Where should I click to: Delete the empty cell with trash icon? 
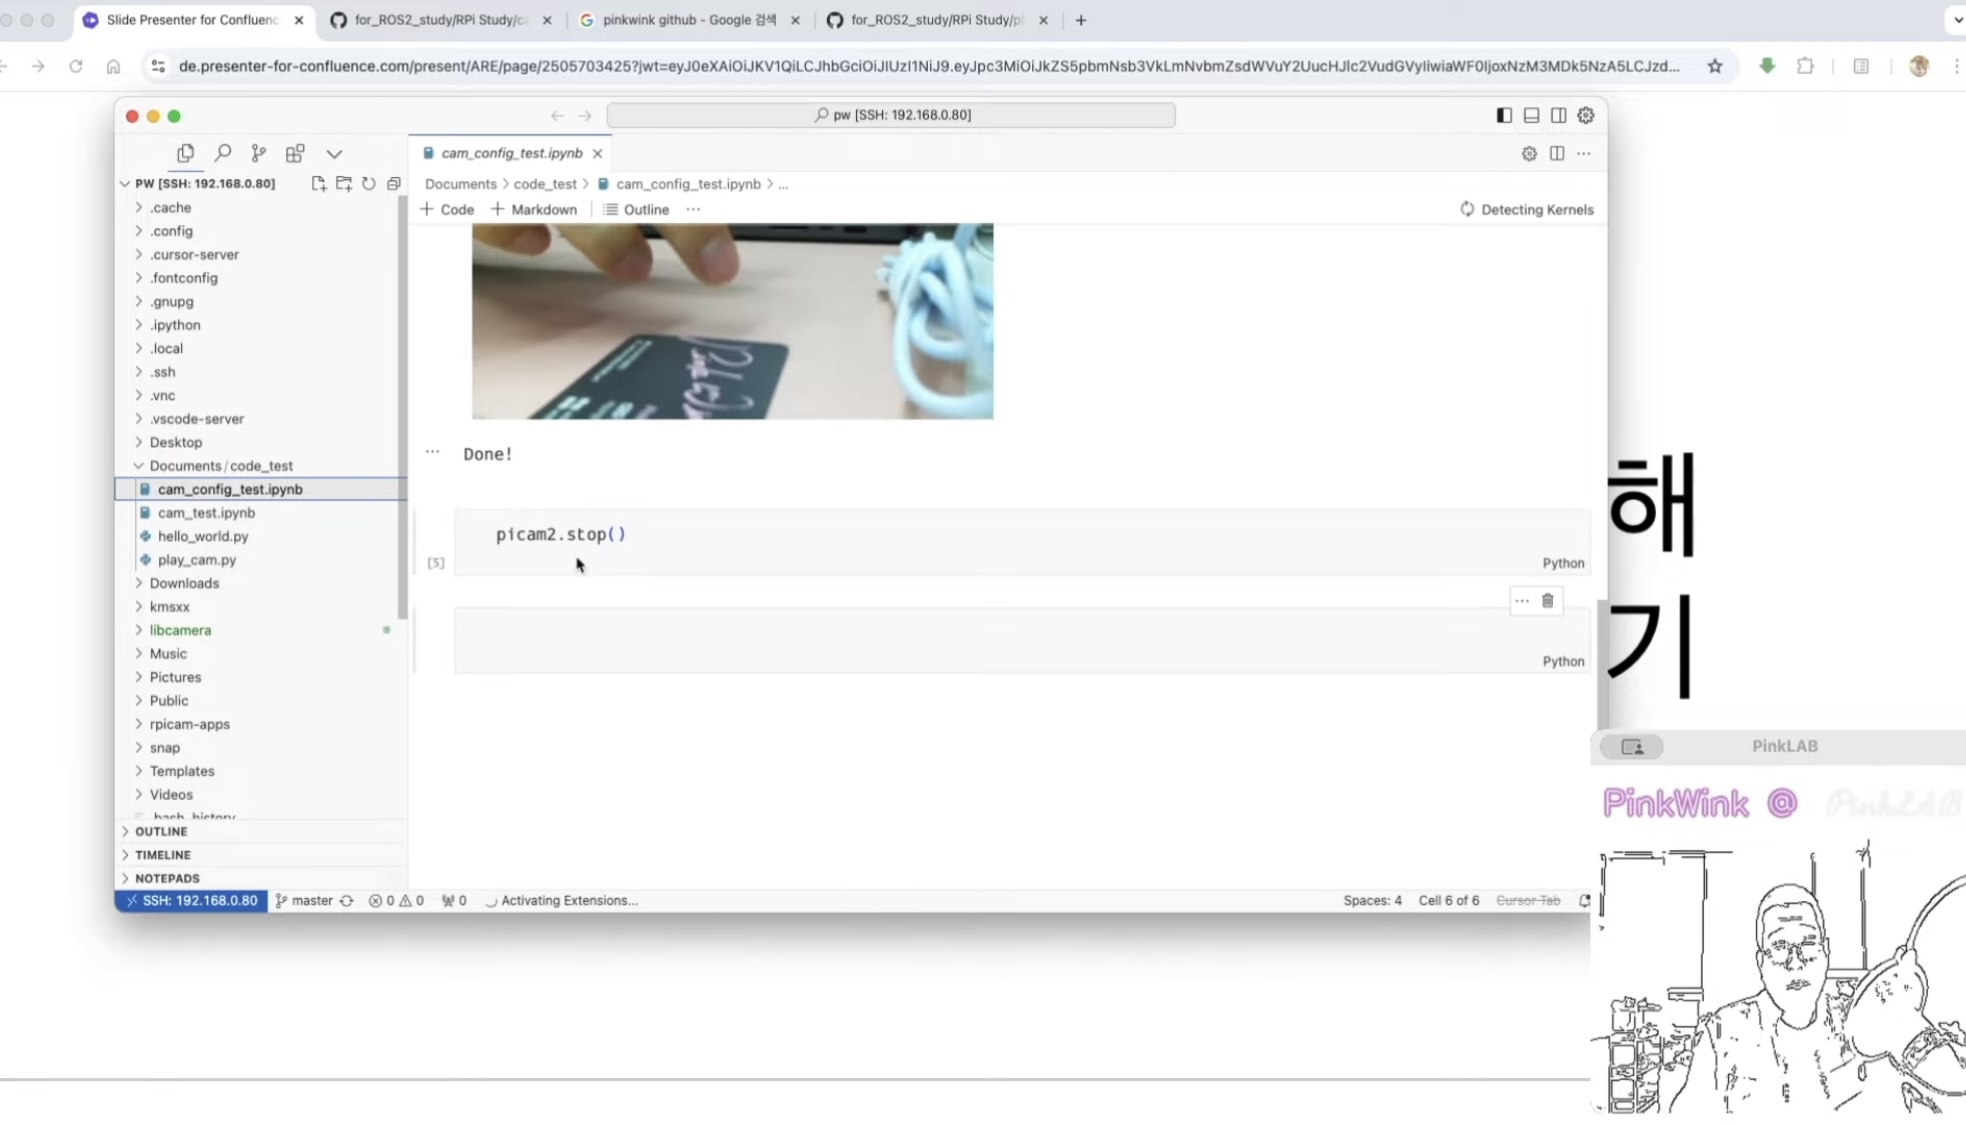pos(1547,601)
